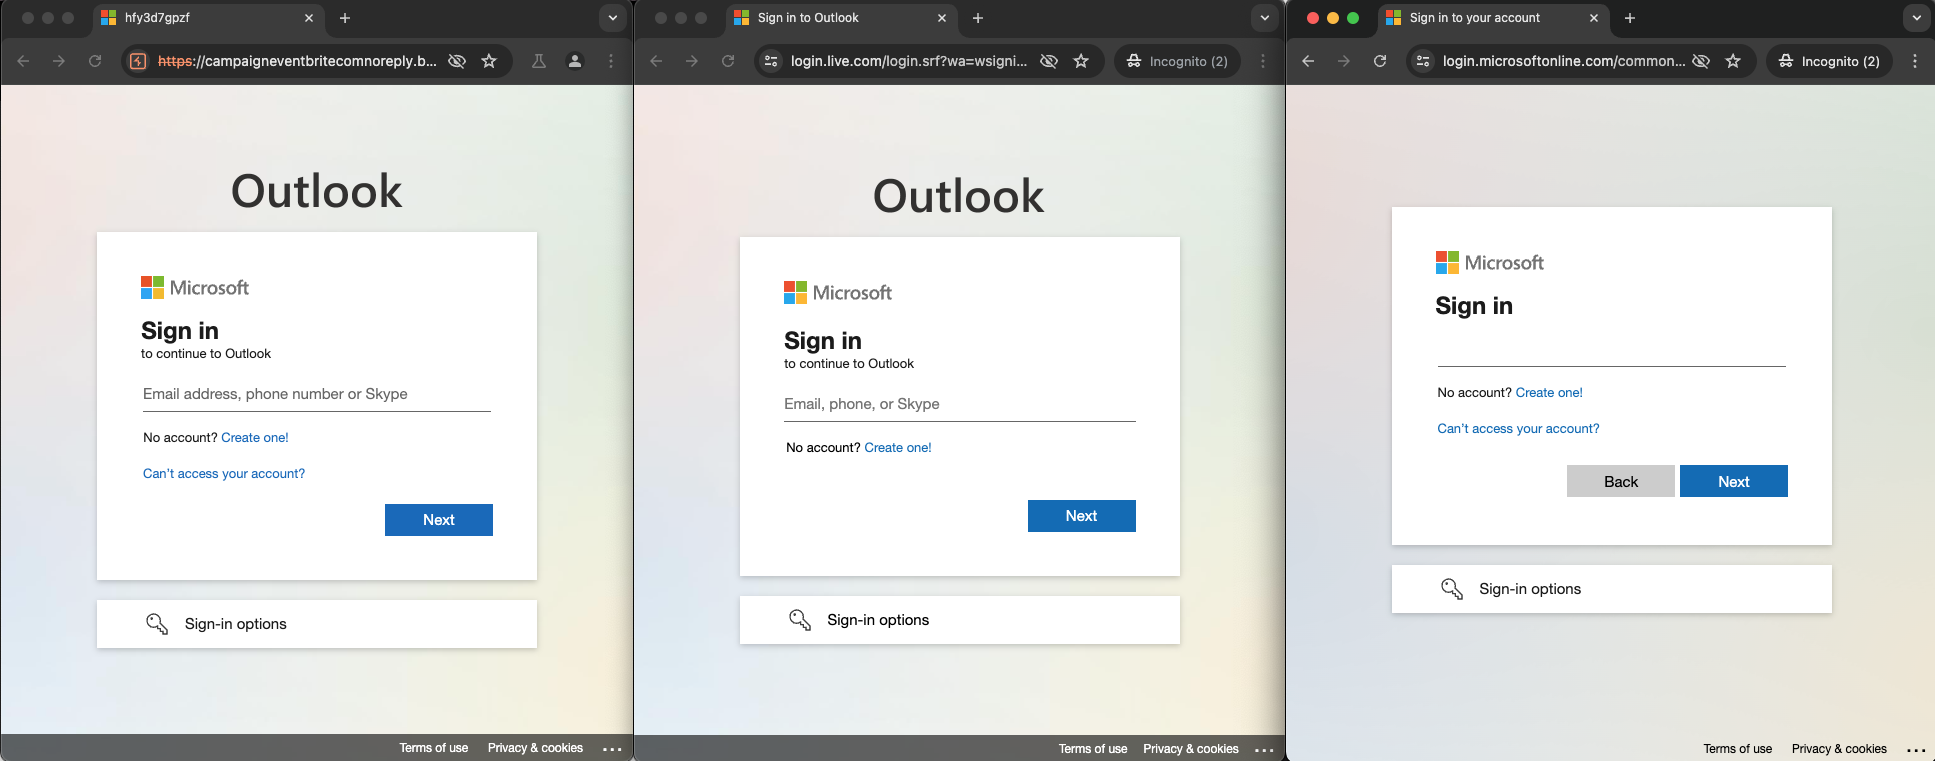Reload the login.live.com page

[x=728, y=61]
